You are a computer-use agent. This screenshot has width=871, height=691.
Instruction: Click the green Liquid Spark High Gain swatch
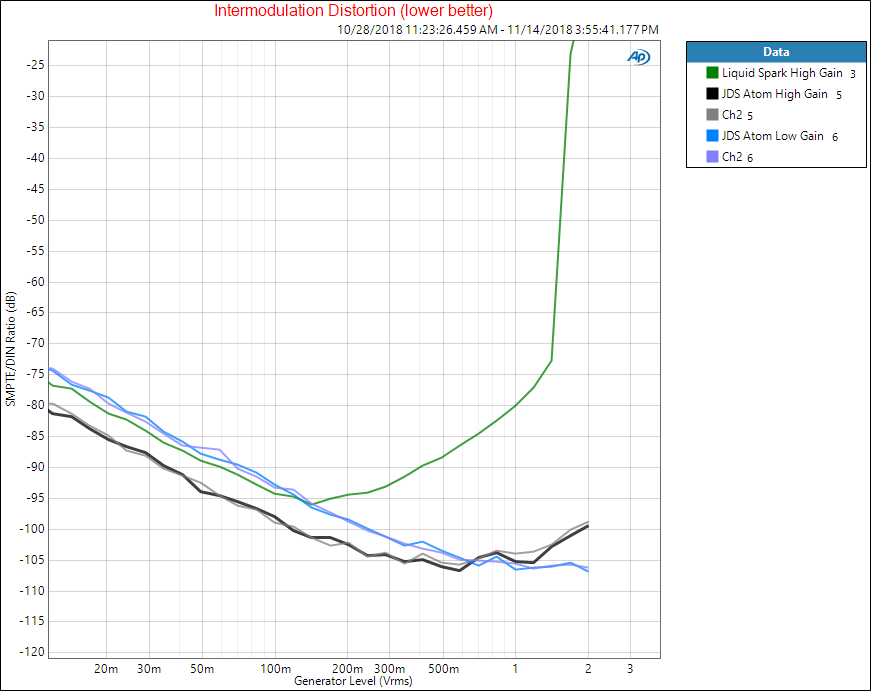coord(712,73)
